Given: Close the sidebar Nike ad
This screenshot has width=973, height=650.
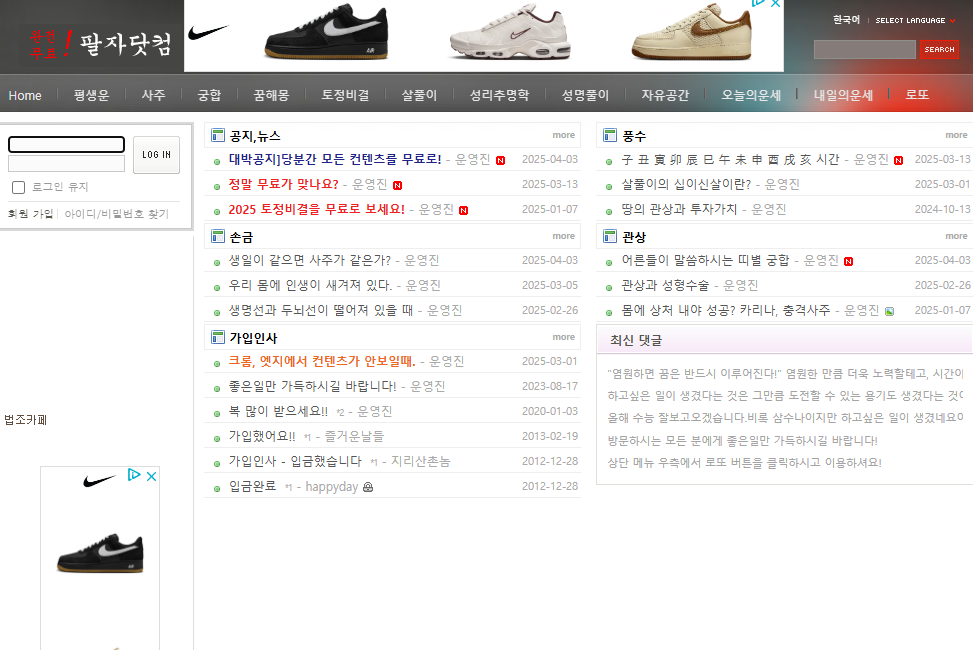Looking at the screenshot, I should 151,476.
